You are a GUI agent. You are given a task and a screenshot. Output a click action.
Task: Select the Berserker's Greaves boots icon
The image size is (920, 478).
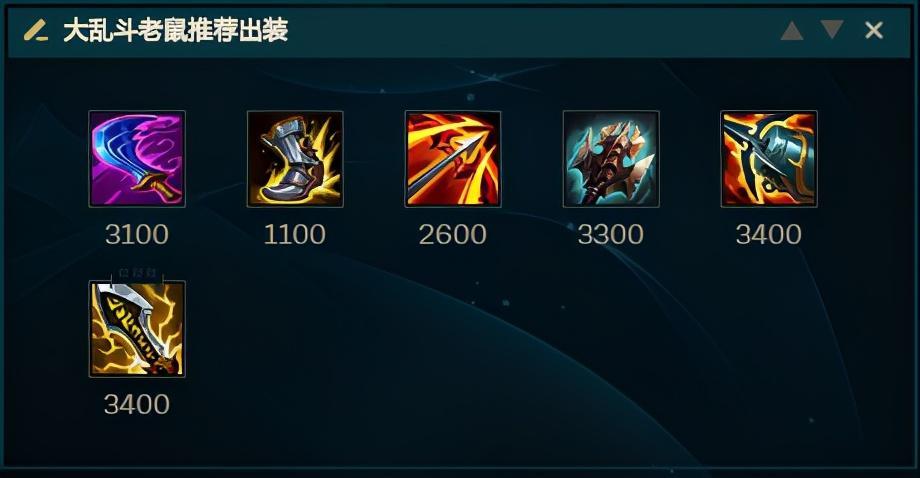tap(295, 159)
